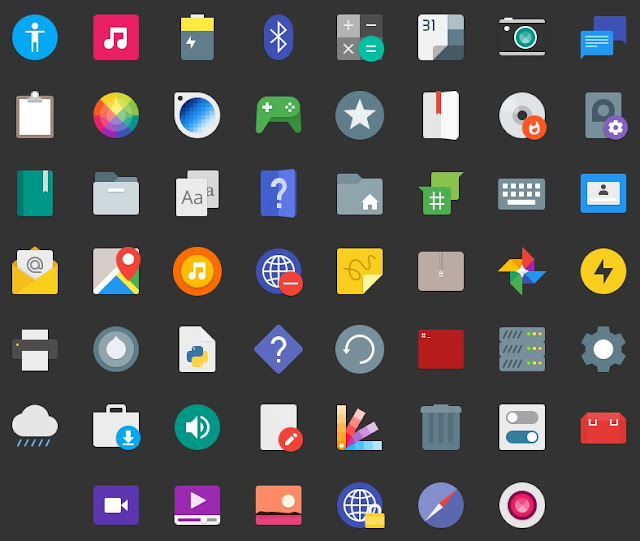Click the blue compass browser icon
Screen dimensions: 640x541
pyautogui.click(x=441, y=505)
